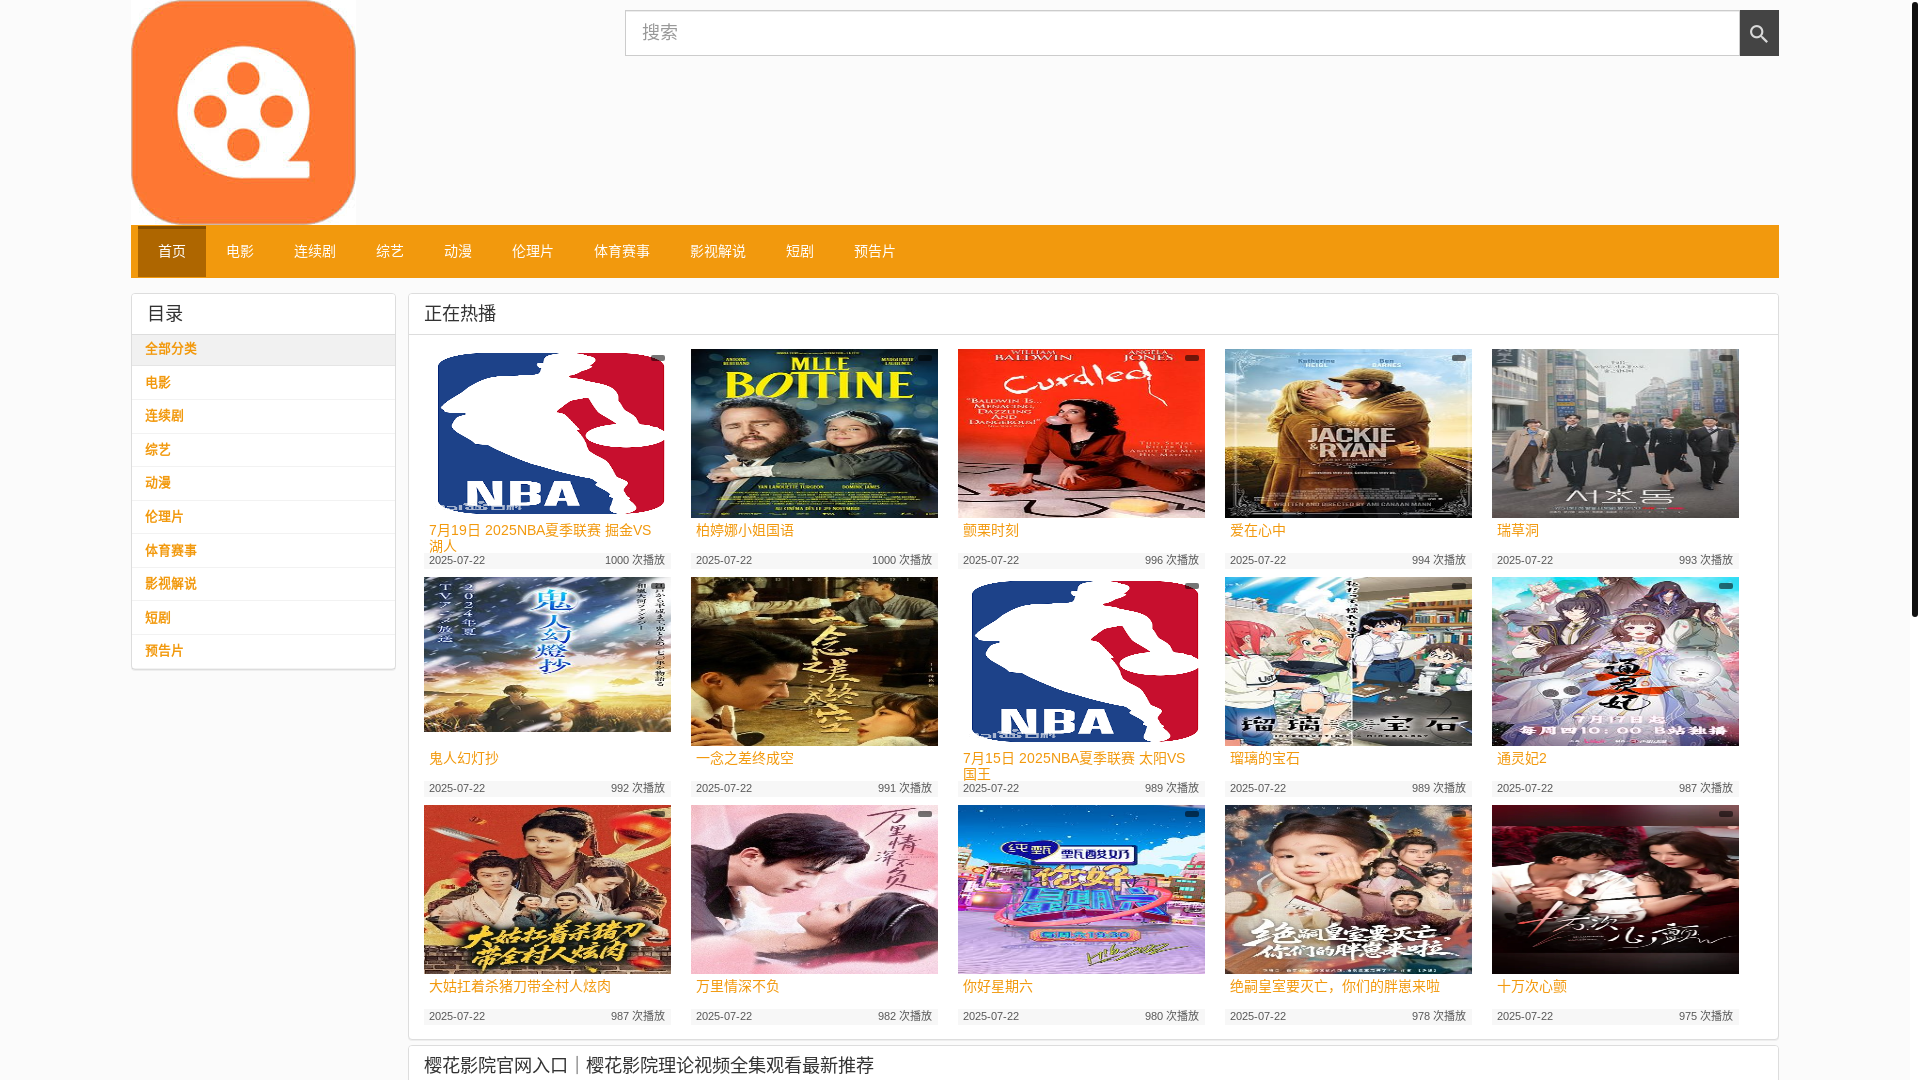Open the NBA poster for 太阳VS国王
This screenshot has height=1080, width=1920.
click(1081, 661)
